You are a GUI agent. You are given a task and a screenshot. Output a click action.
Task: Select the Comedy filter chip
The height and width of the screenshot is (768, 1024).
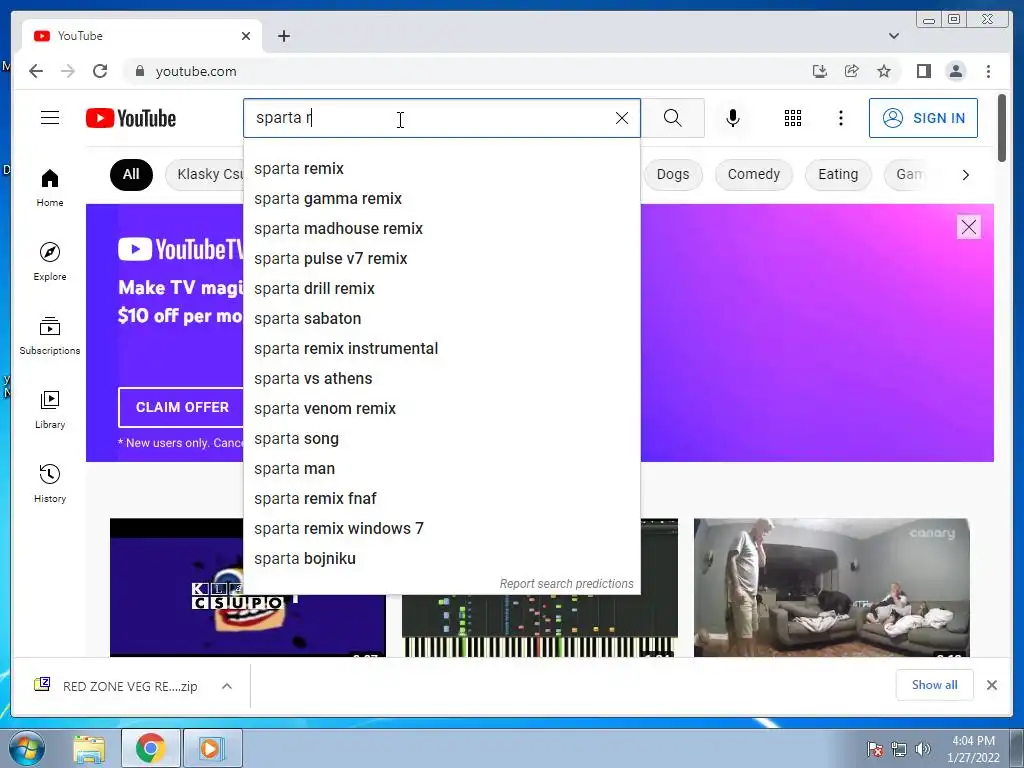point(754,174)
